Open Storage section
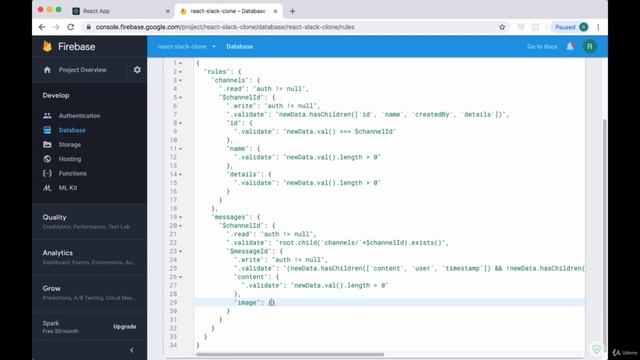This screenshot has height=360, width=640. (x=70, y=144)
